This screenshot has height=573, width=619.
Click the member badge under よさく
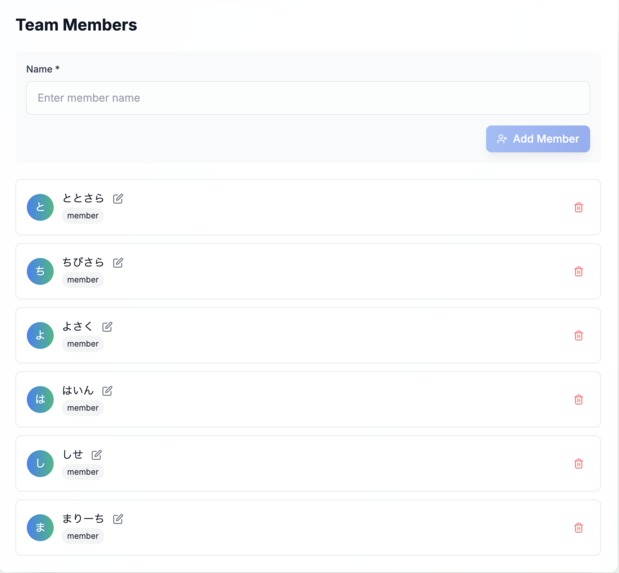pos(83,344)
